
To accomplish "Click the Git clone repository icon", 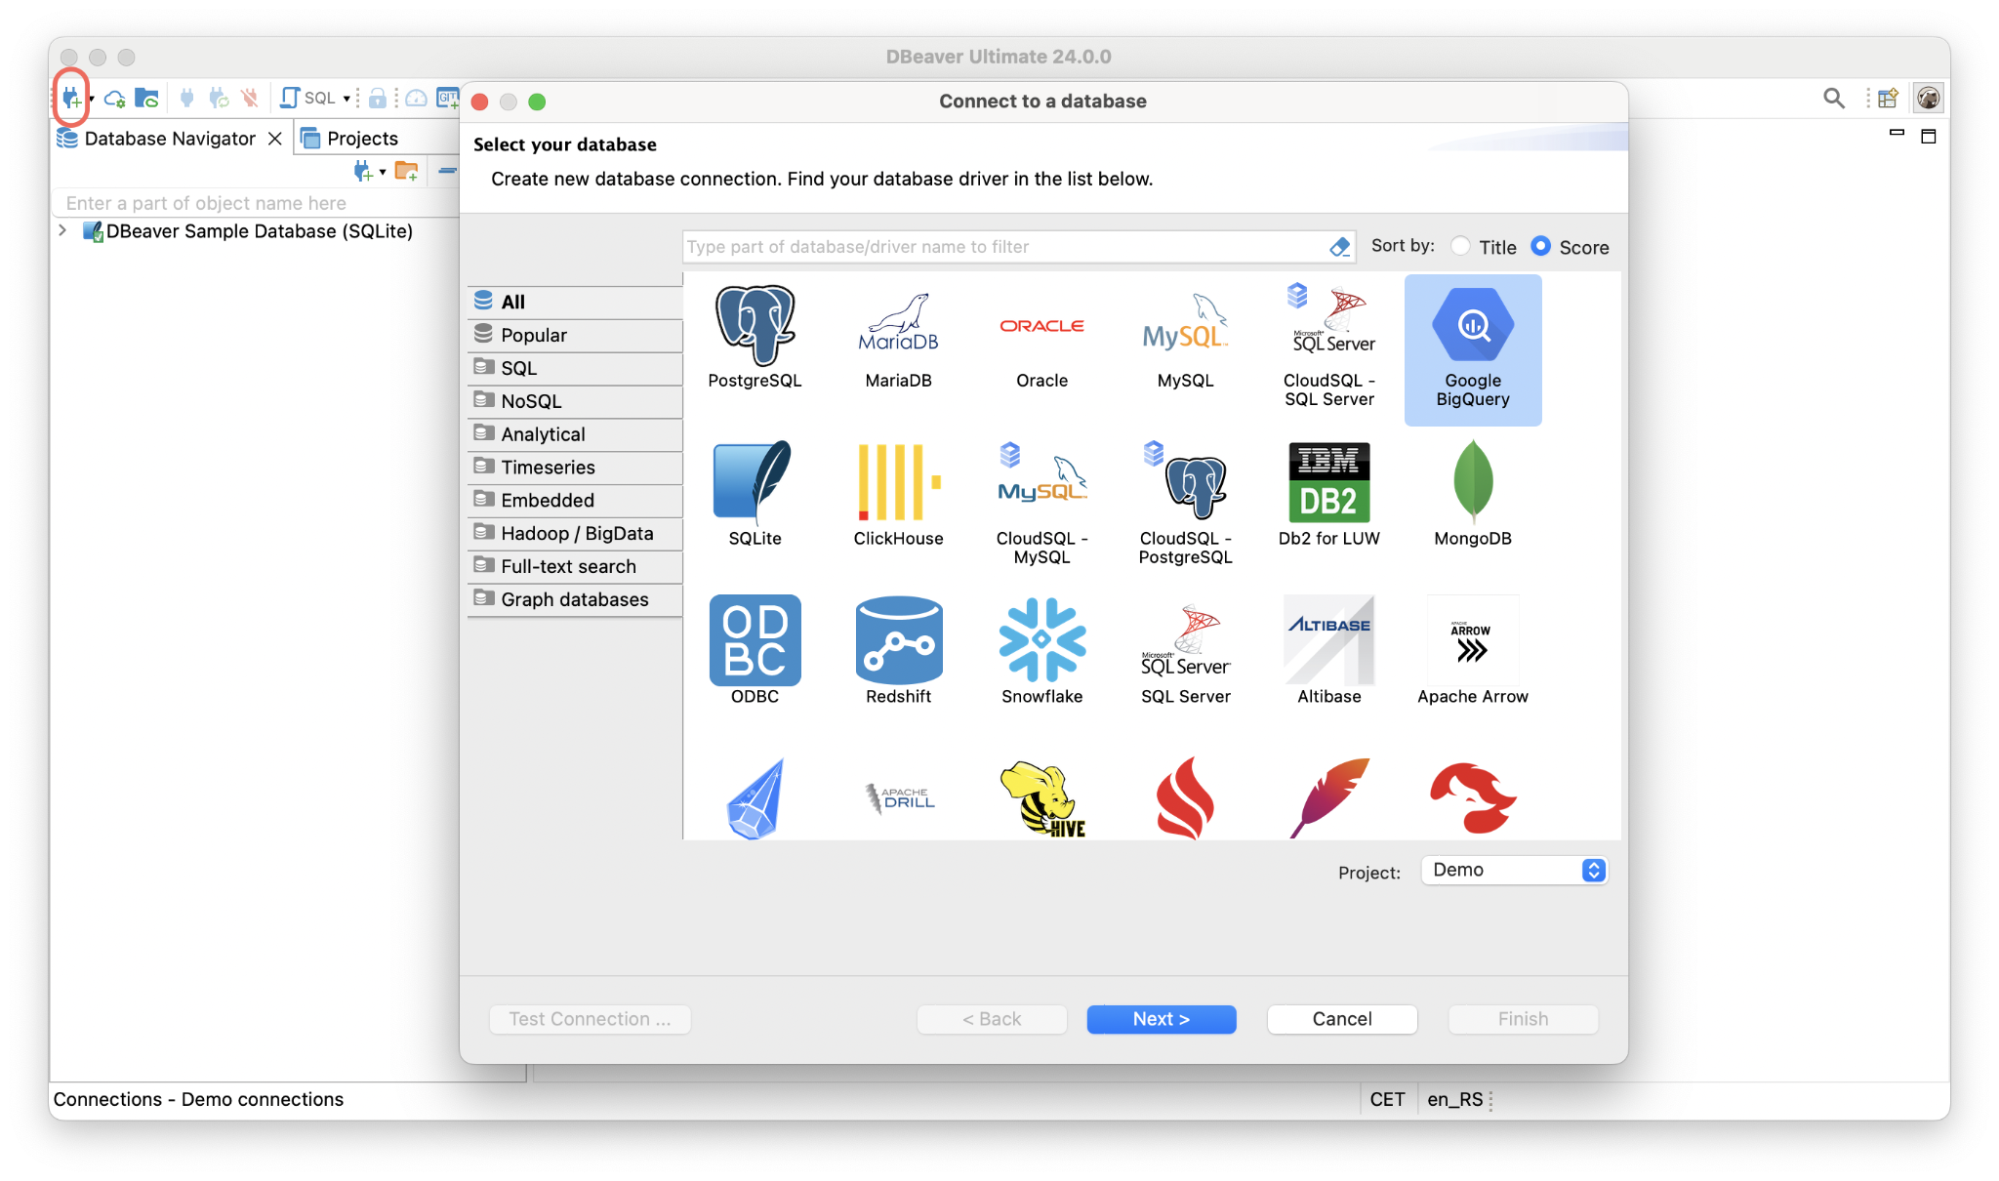I will [448, 97].
